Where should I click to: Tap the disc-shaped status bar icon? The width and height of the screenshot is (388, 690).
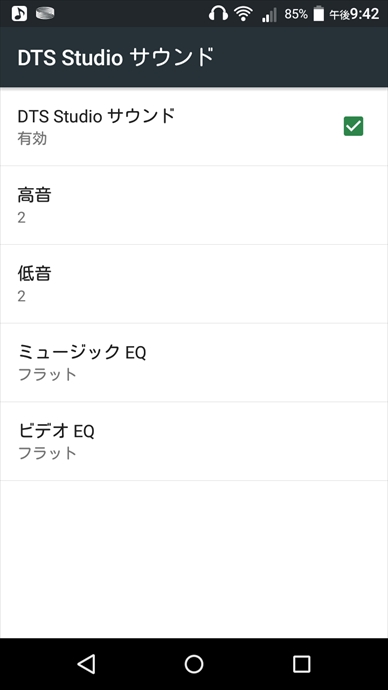[x=45, y=13]
